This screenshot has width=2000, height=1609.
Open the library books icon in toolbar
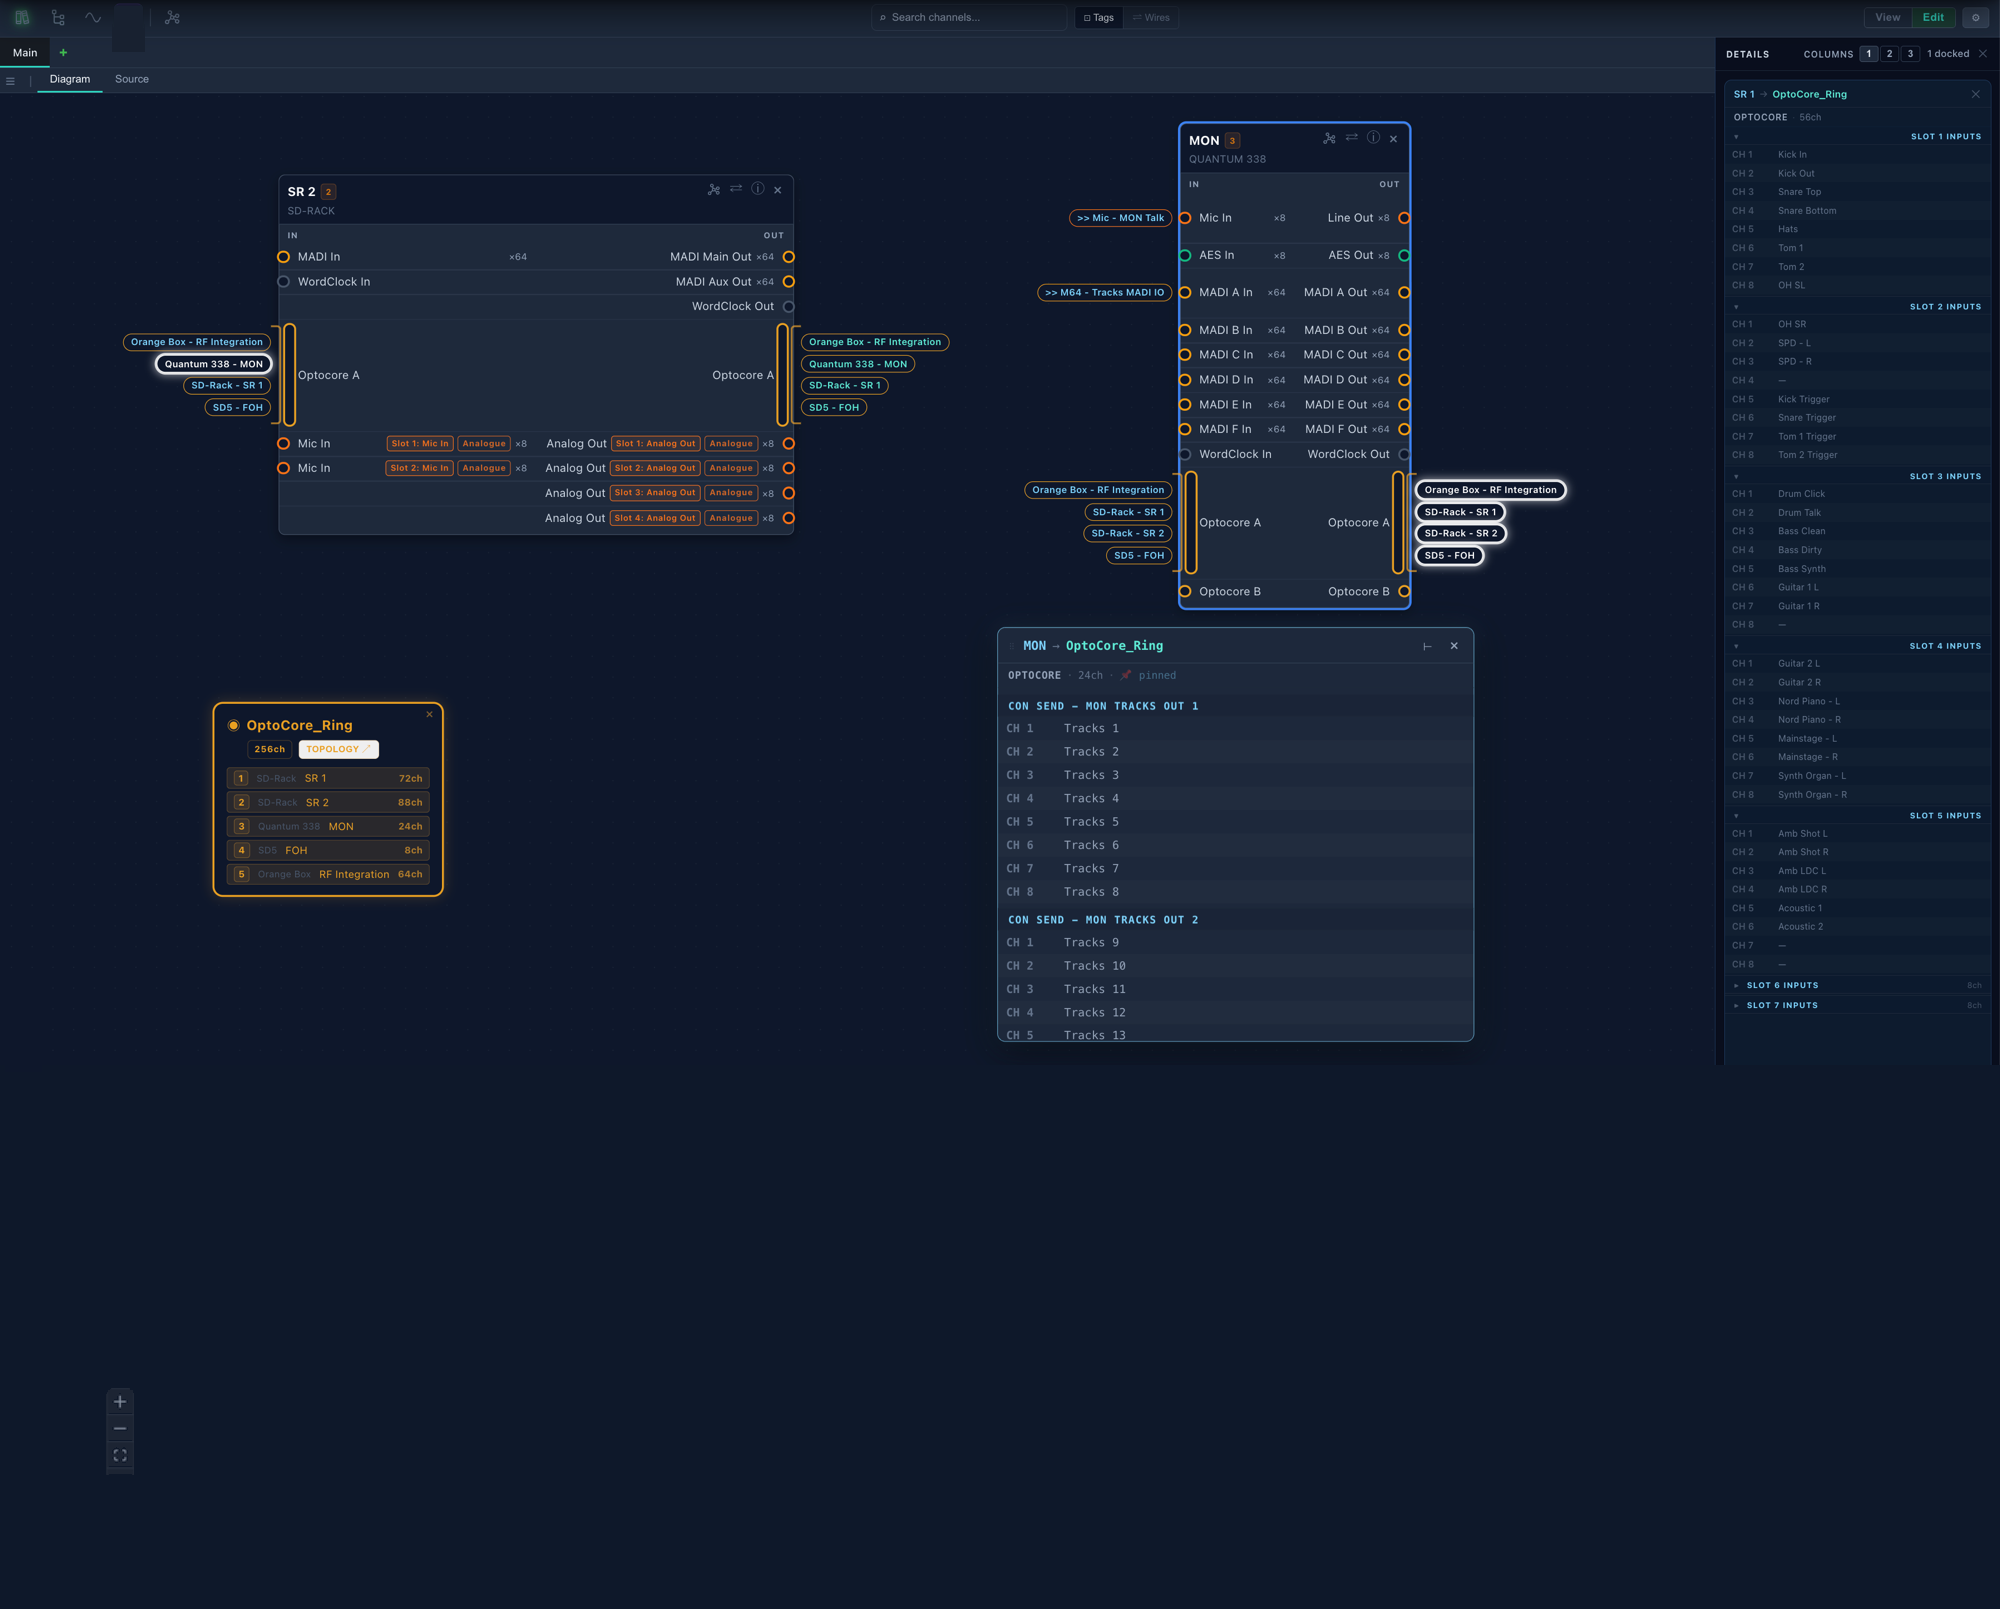[22, 17]
